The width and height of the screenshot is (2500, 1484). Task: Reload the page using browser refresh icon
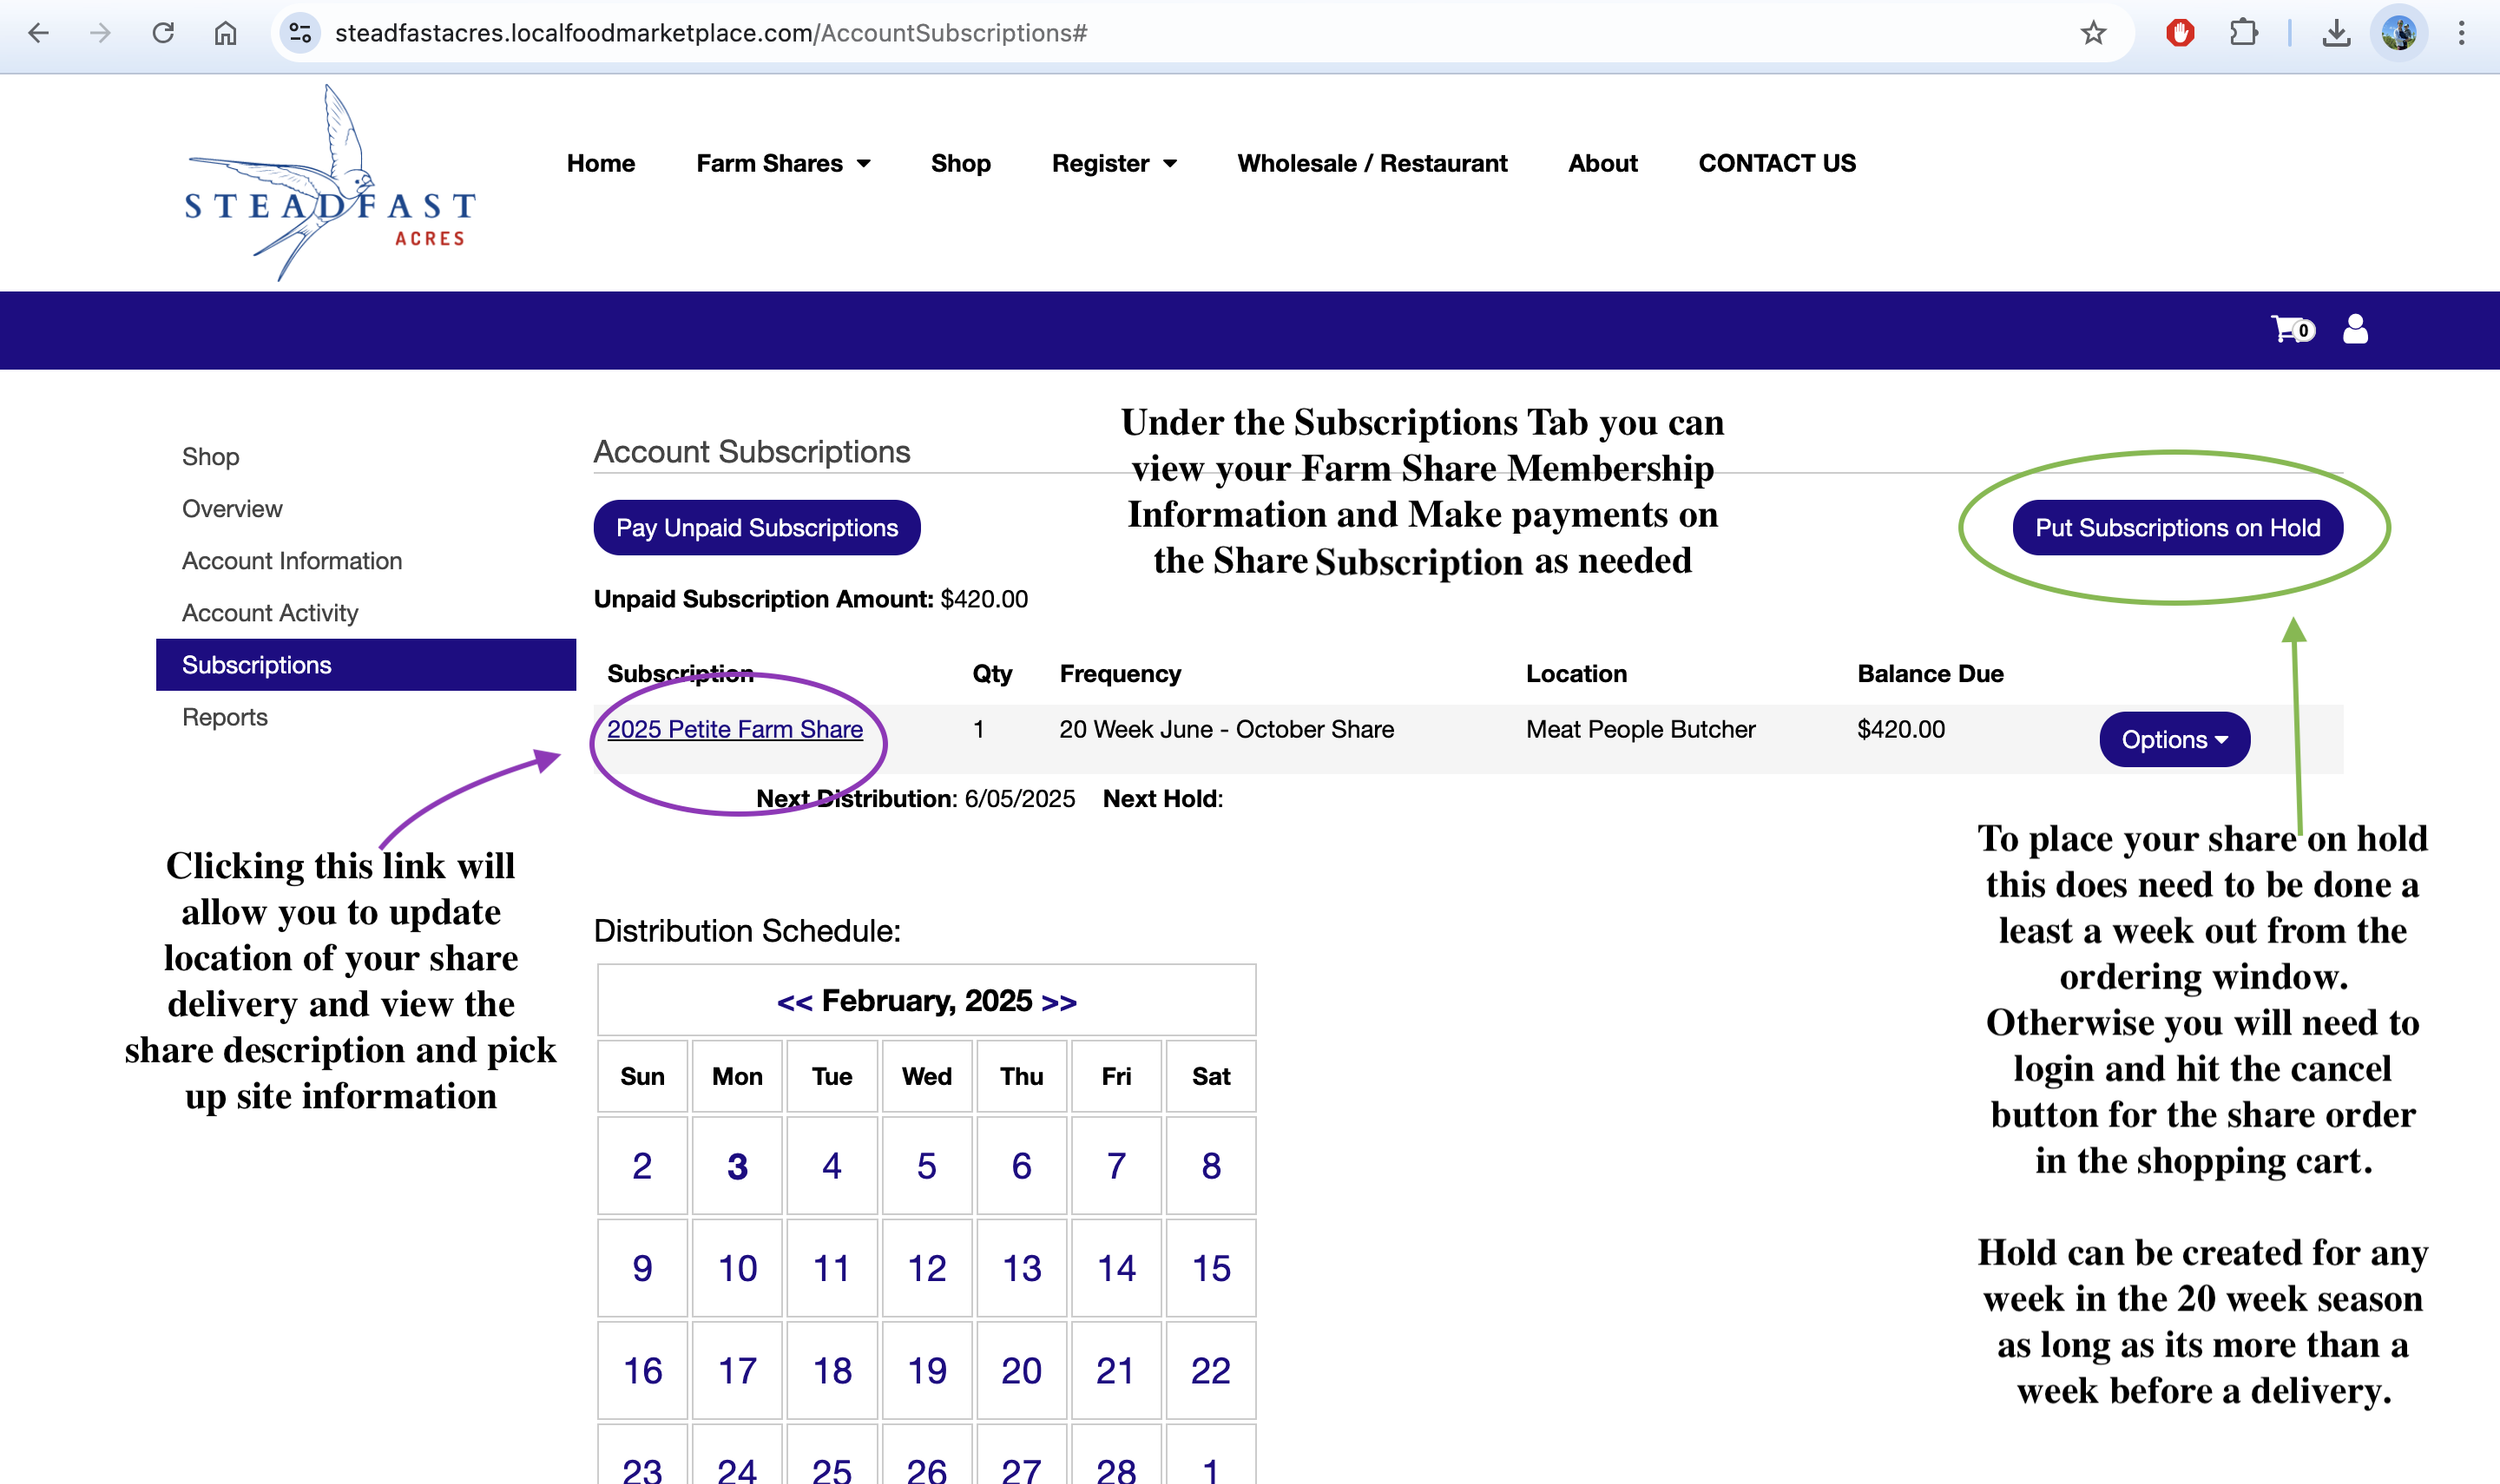pos(163,33)
